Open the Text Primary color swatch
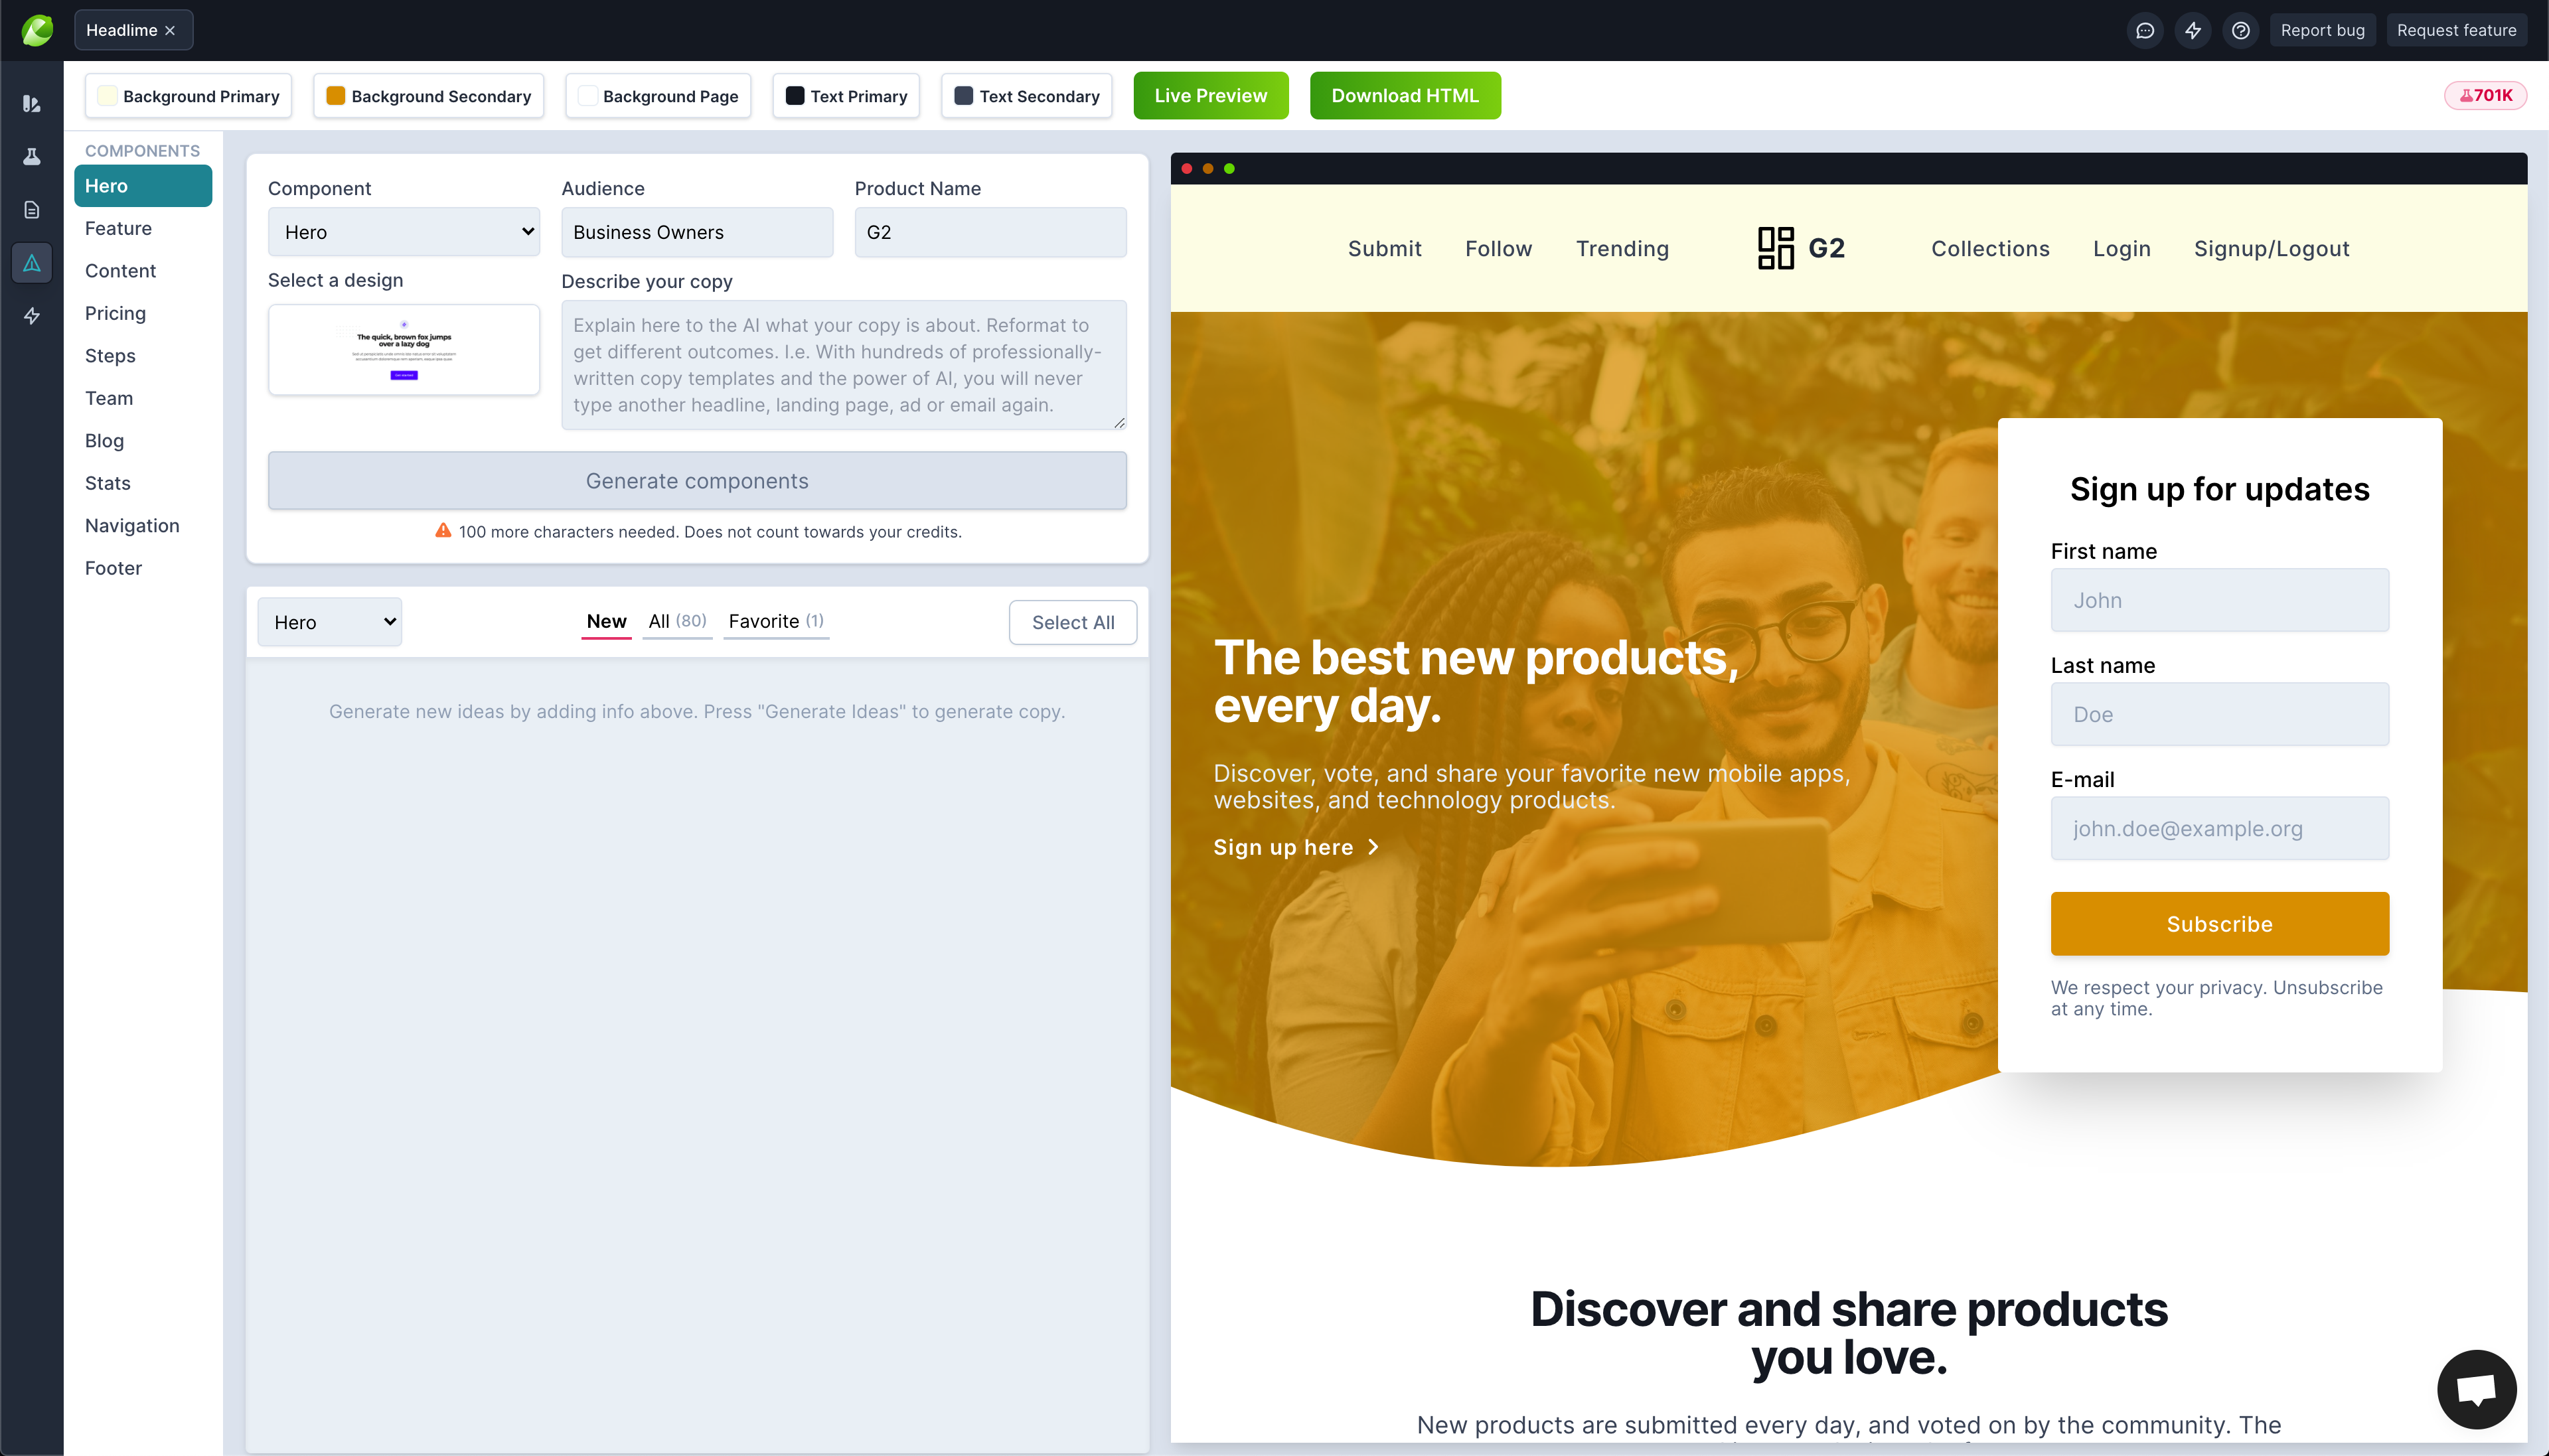The height and width of the screenshot is (1456, 2549). pos(846,96)
